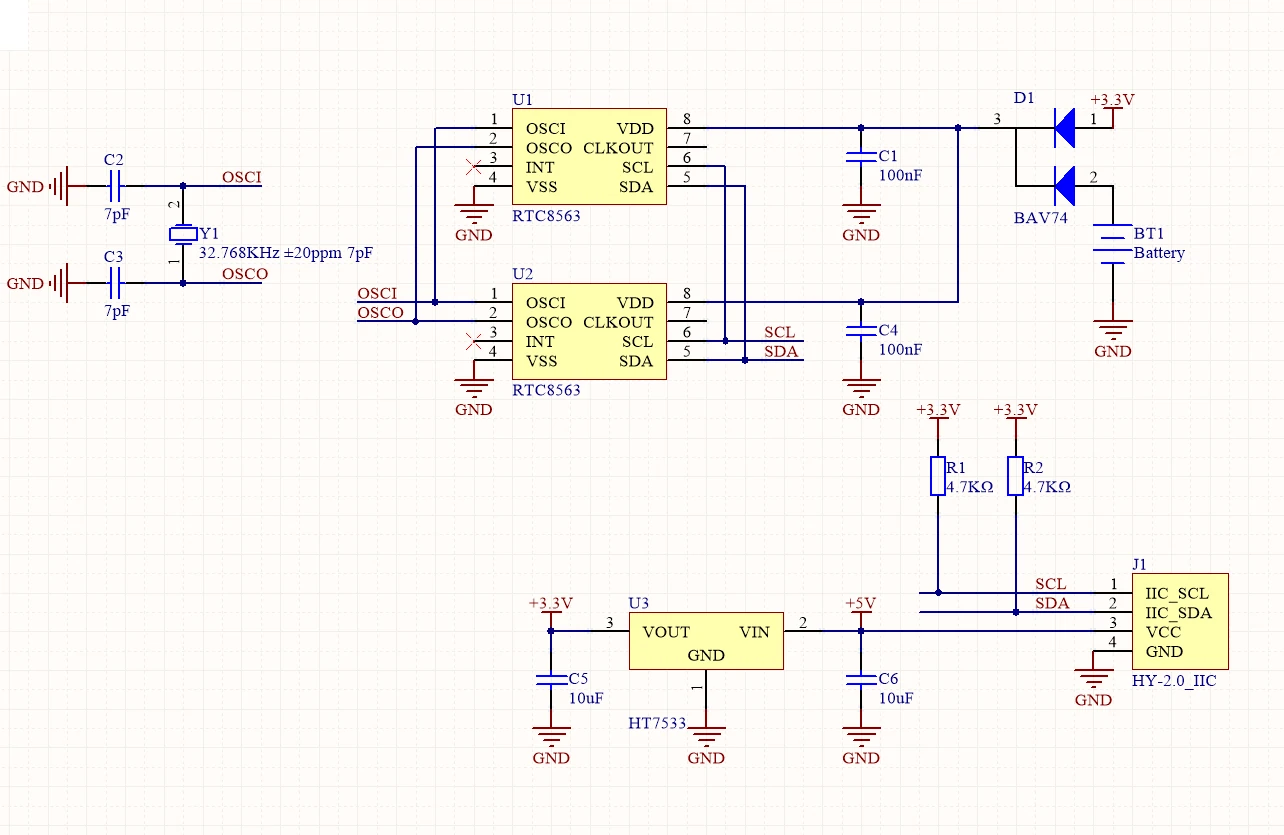Click the GND symbol below C6

click(x=861, y=746)
